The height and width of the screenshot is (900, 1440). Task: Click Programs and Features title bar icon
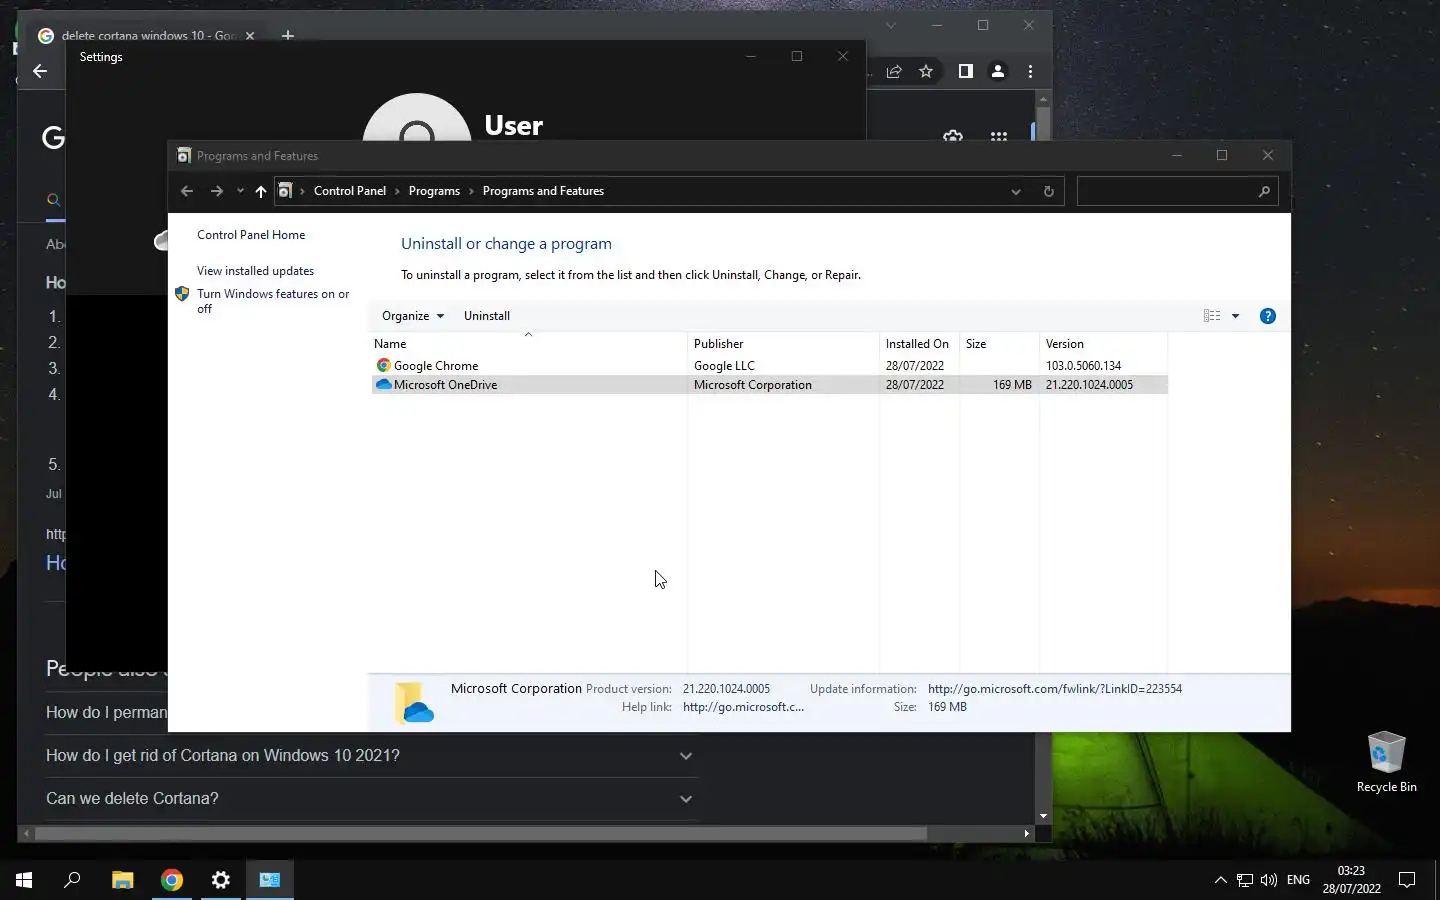click(184, 155)
